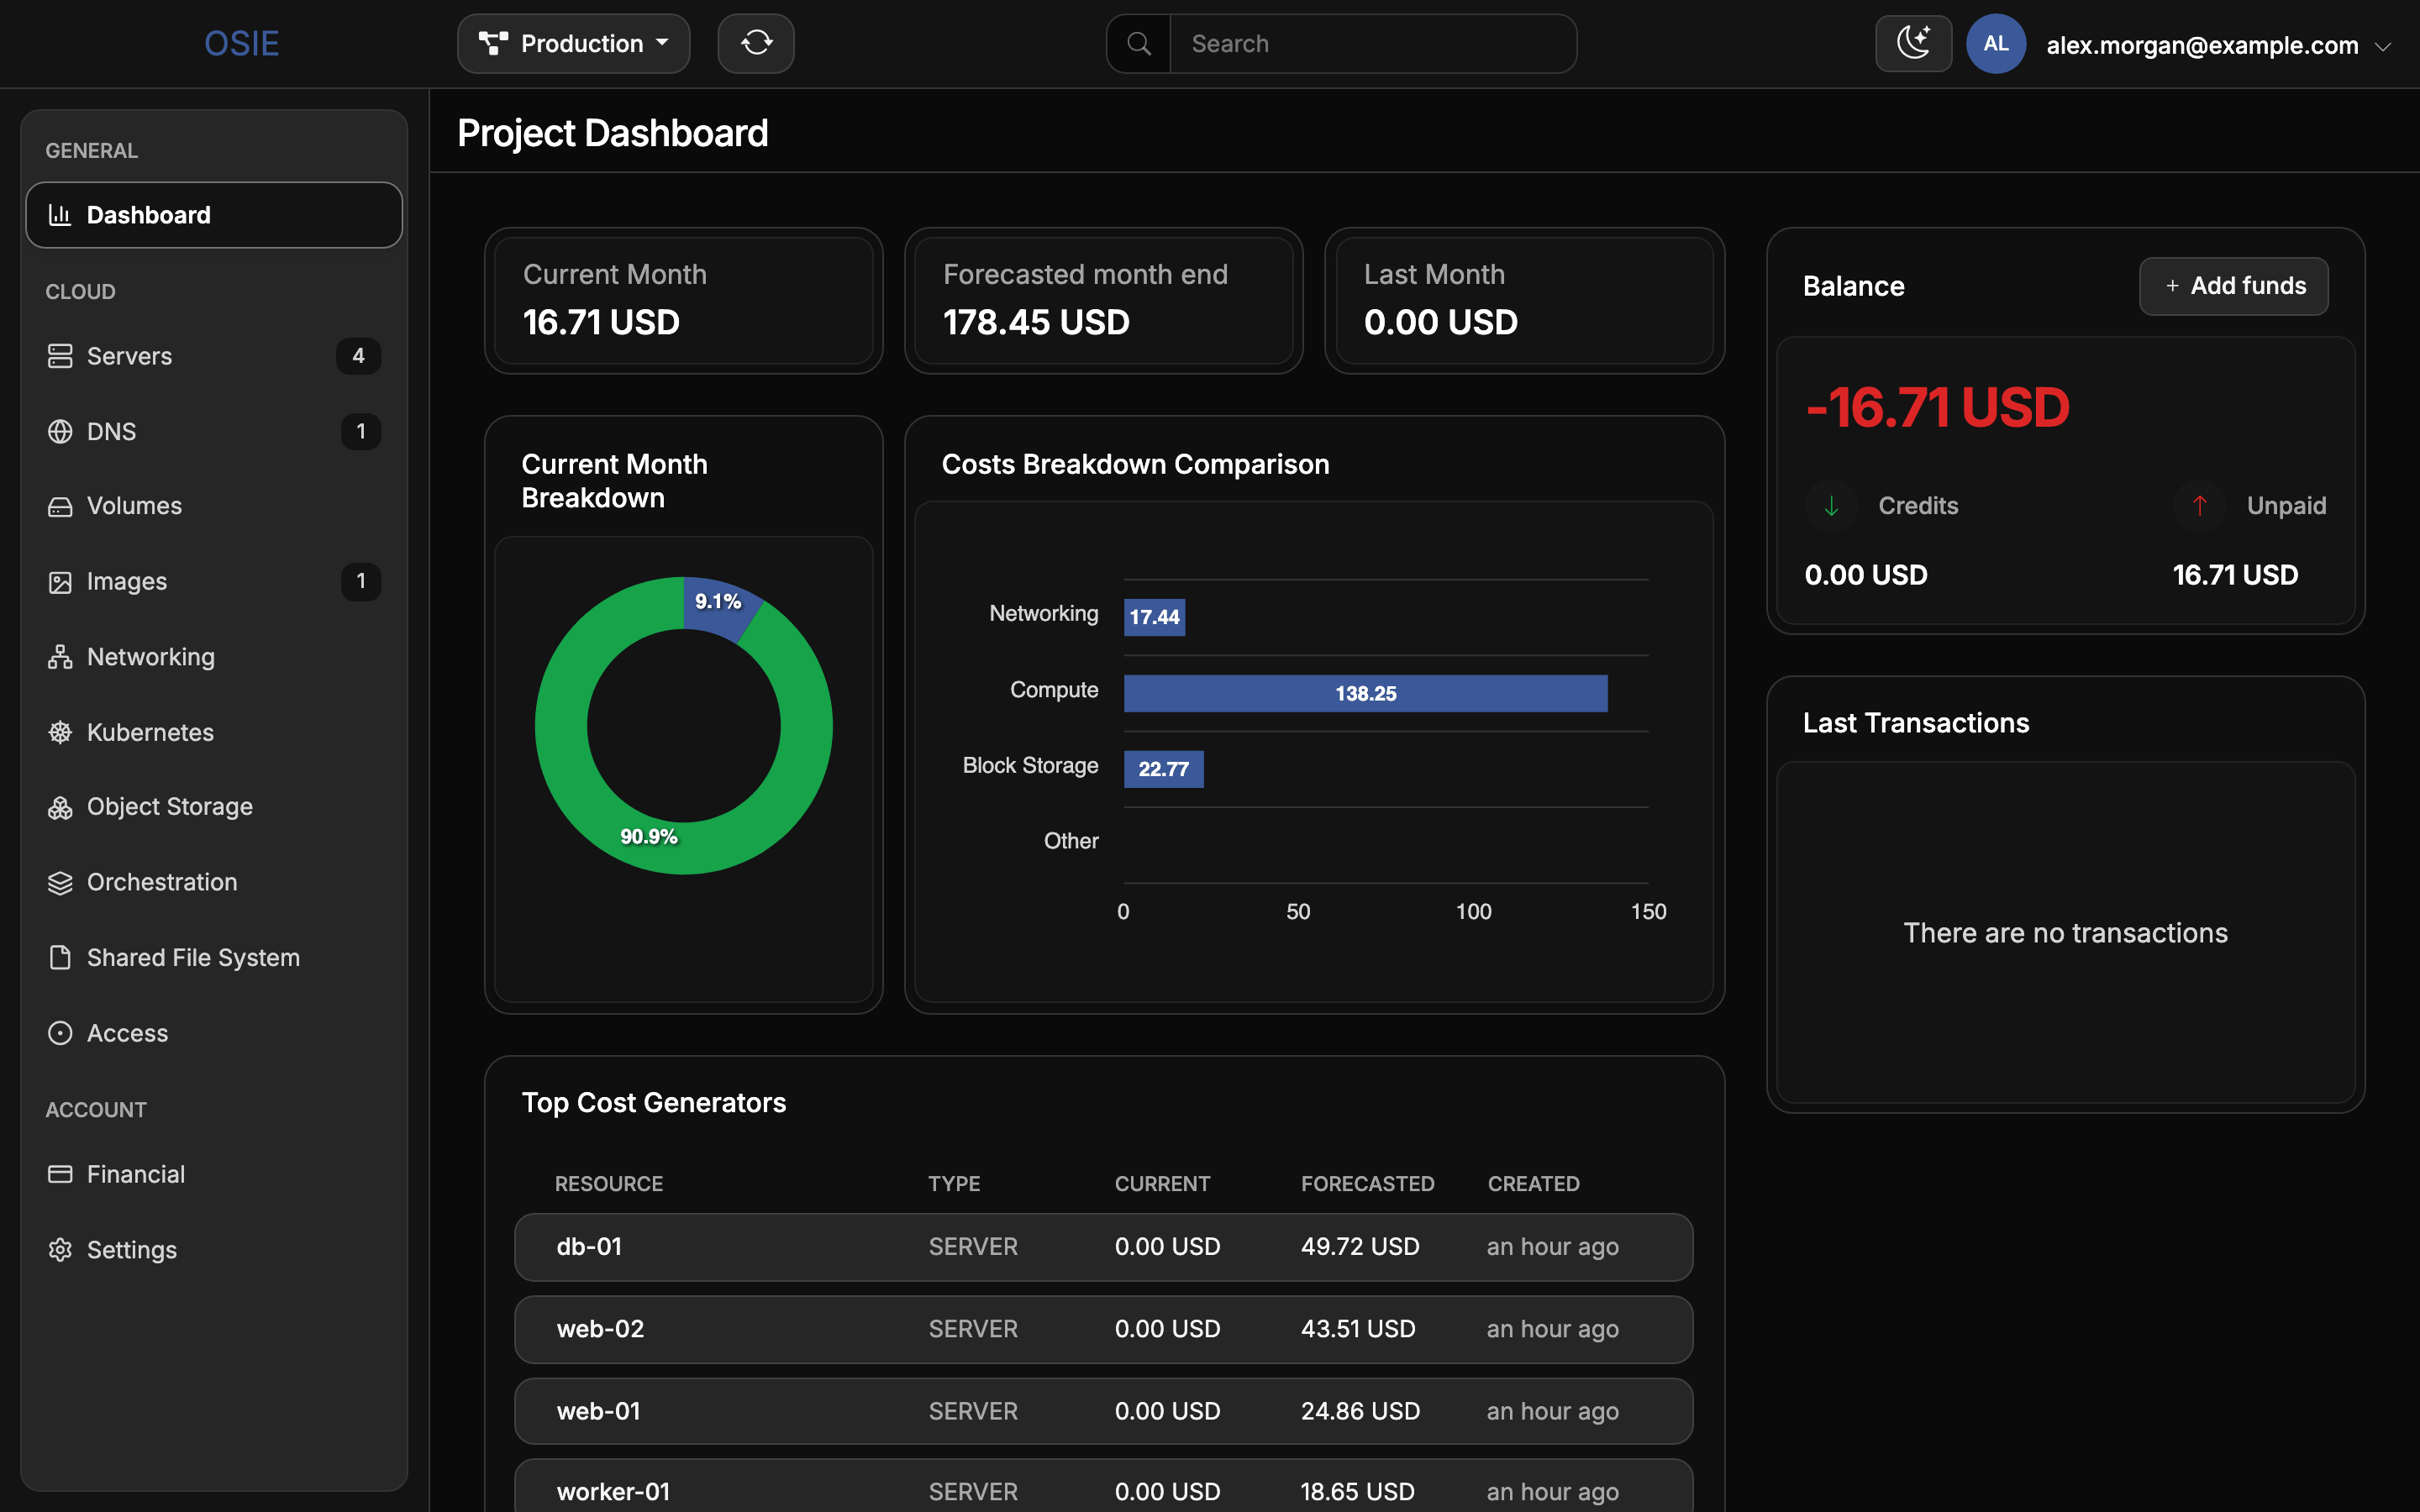Viewport: 2420px width, 1512px height.
Task: Open the web-02 resource row
Action: pos(1103,1329)
